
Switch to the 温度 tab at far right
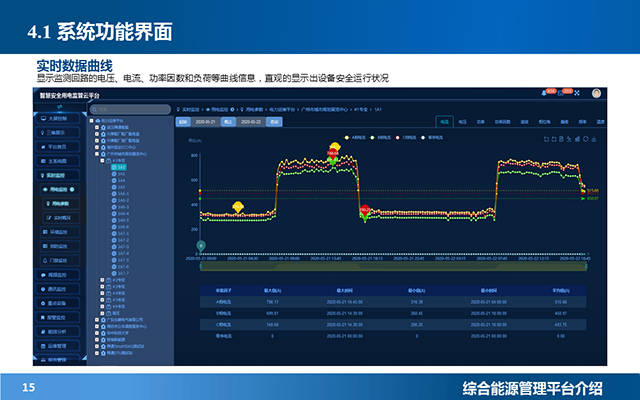(x=600, y=122)
